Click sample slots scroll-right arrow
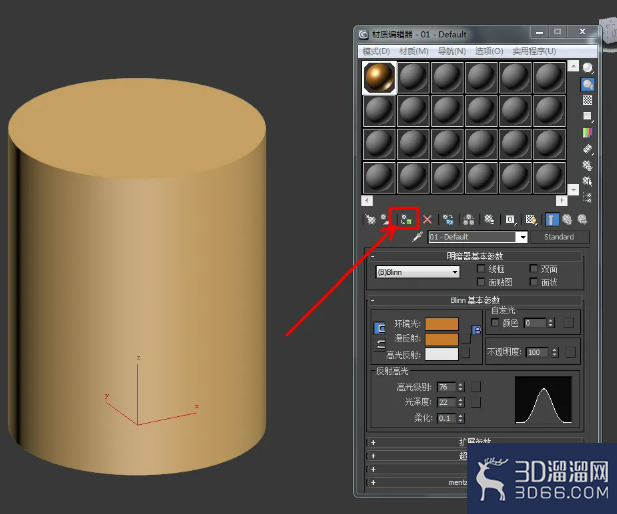 (562, 201)
